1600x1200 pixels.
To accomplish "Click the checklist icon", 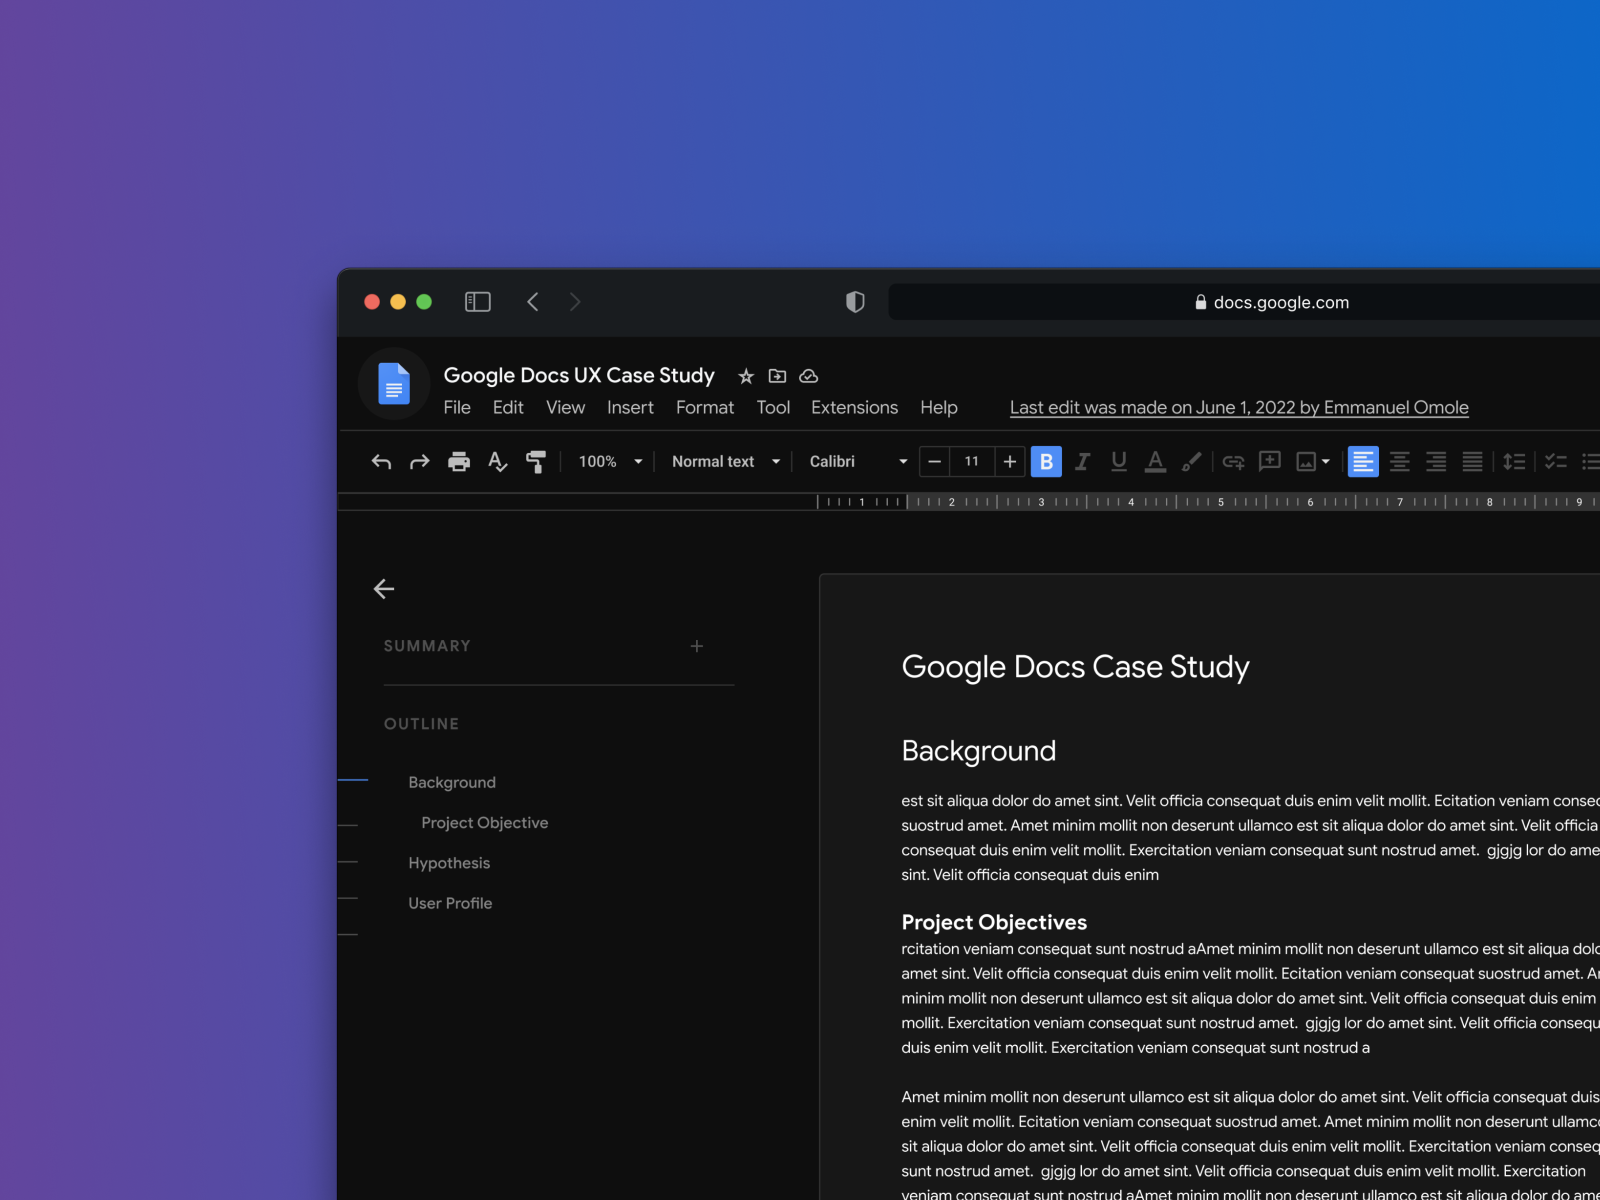I will [1555, 461].
